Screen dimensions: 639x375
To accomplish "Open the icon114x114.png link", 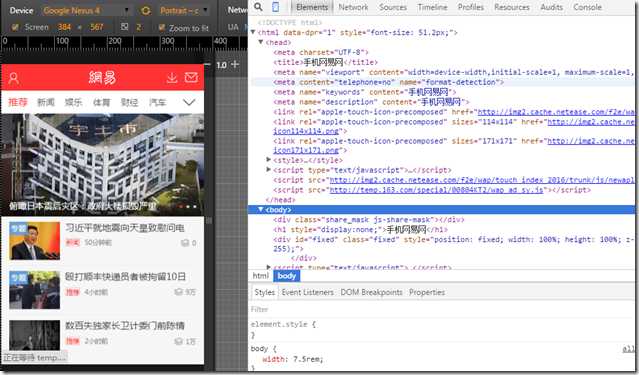I will (x=306, y=131).
